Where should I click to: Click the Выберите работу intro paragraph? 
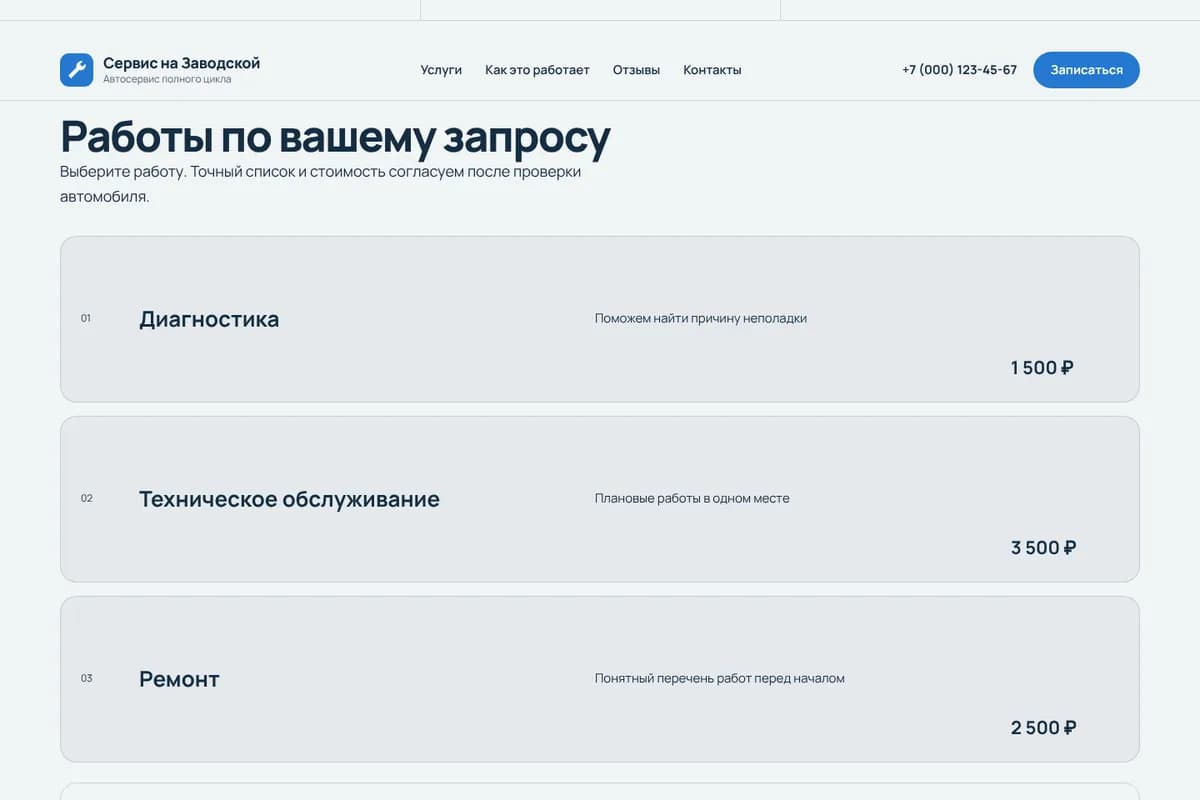pyautogui.click(x=321, y=184)
